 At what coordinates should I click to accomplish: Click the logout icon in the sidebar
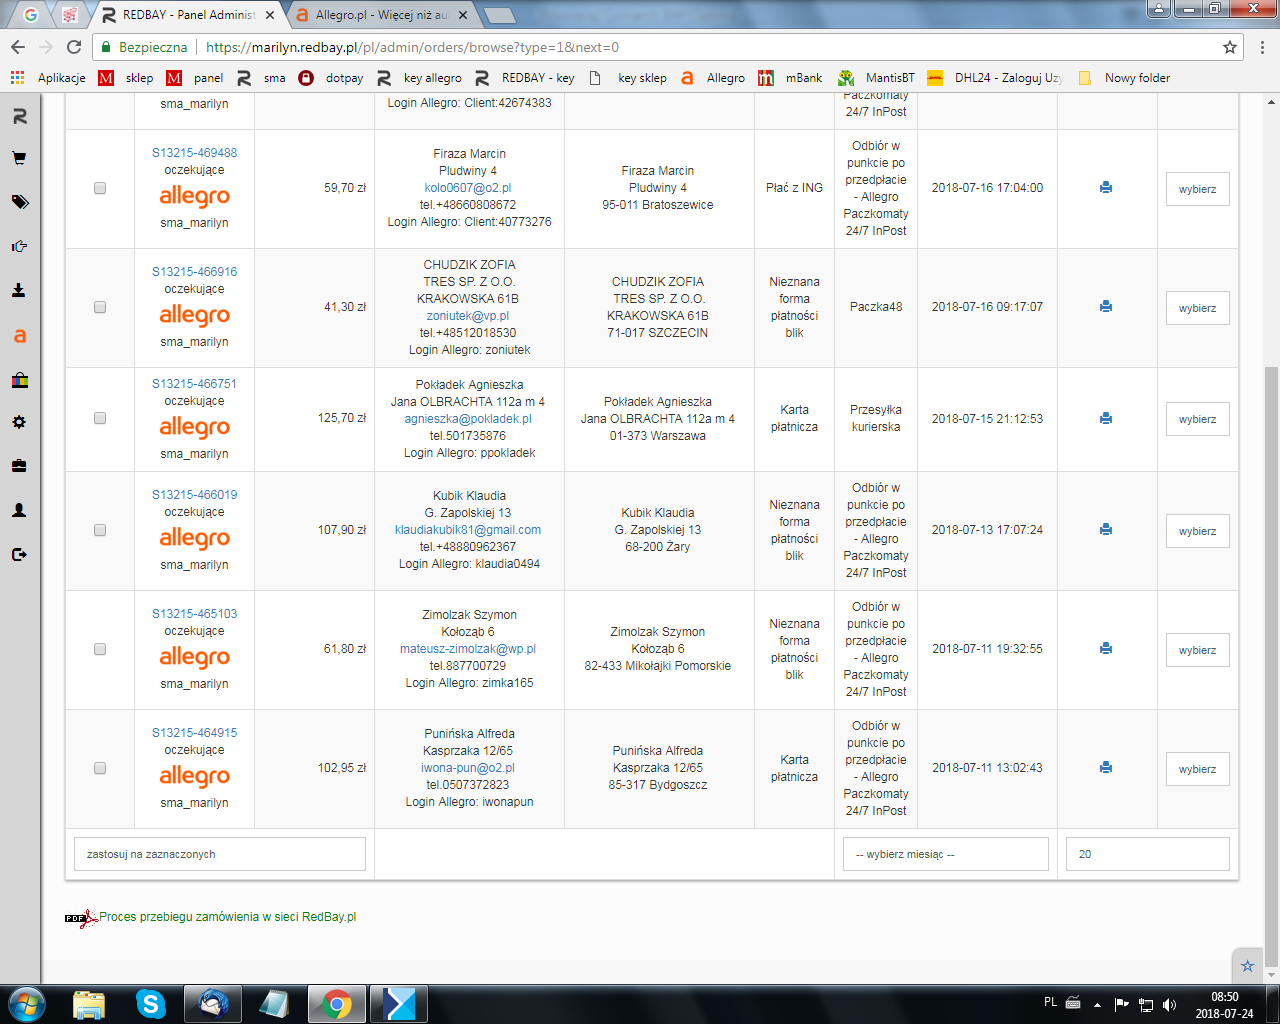click(x=19, y=554)
